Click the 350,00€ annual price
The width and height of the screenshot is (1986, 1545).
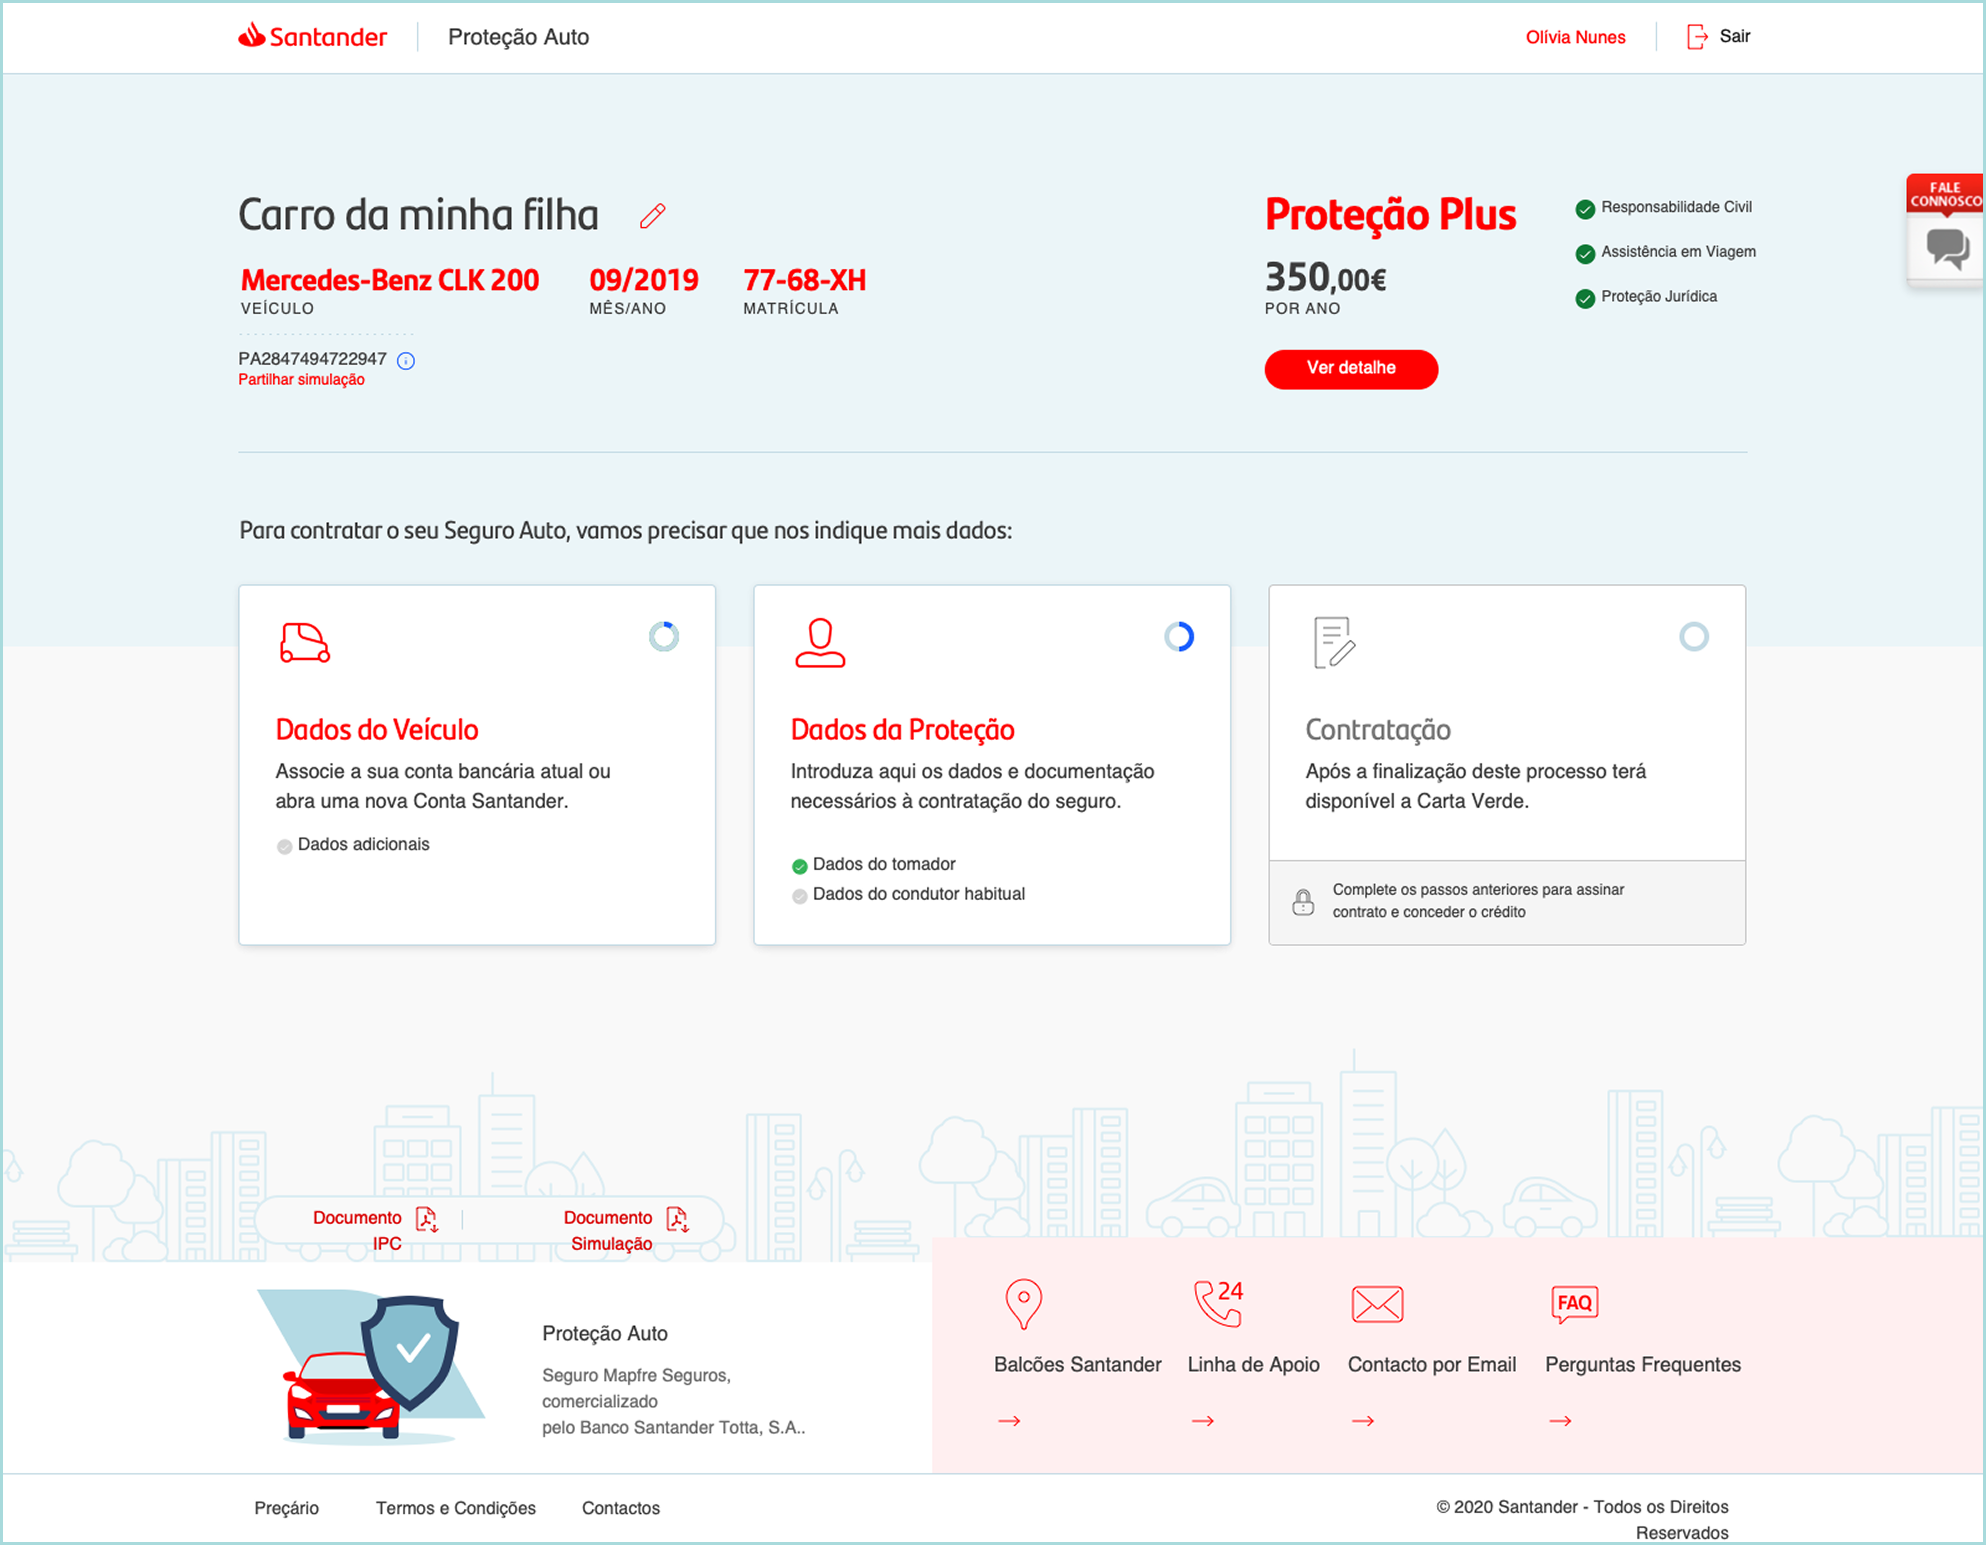coord(1325,278)
